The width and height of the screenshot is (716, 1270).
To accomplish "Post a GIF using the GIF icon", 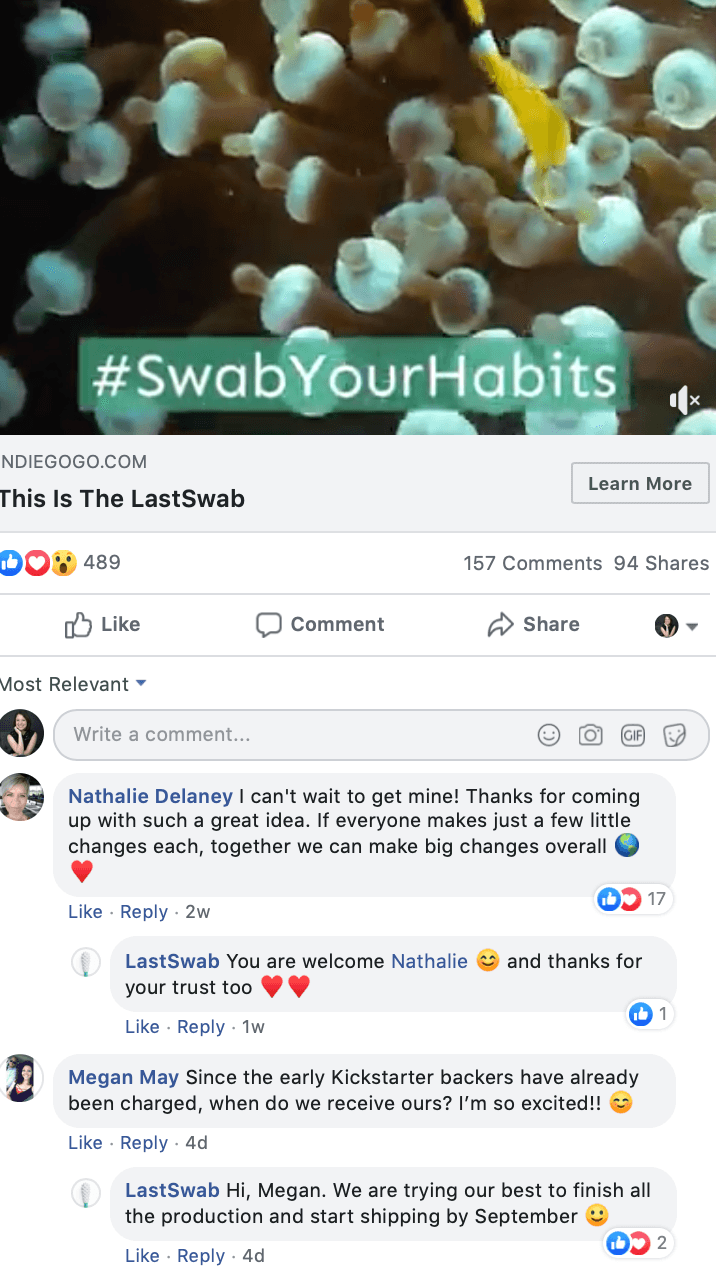I will tap(632, 735).
